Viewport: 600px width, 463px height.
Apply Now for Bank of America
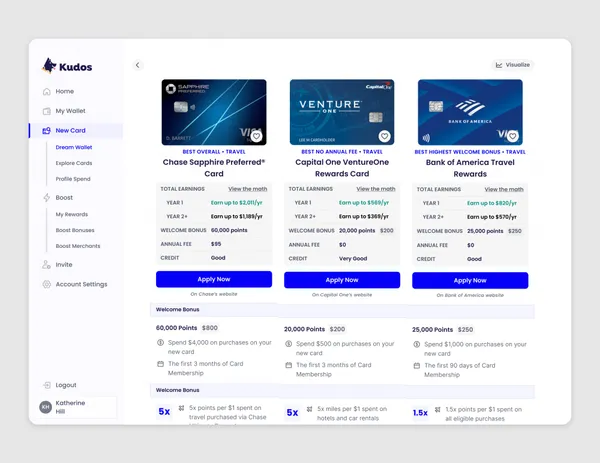470,280
